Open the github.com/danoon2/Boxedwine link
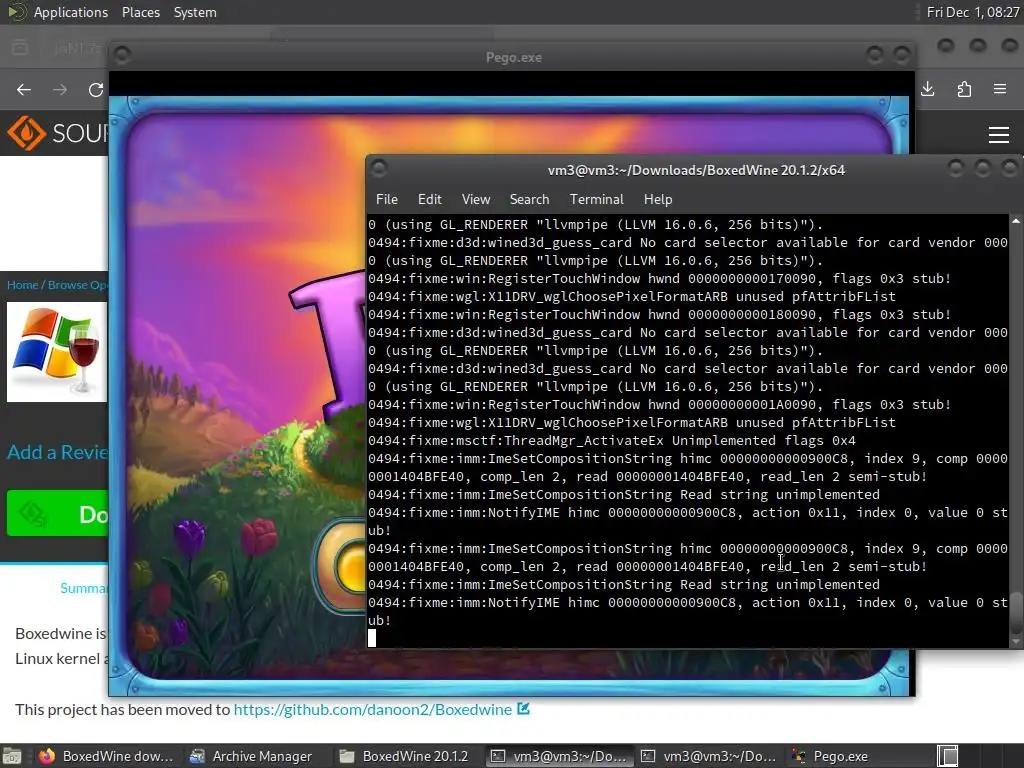 (x=373, y=709)
